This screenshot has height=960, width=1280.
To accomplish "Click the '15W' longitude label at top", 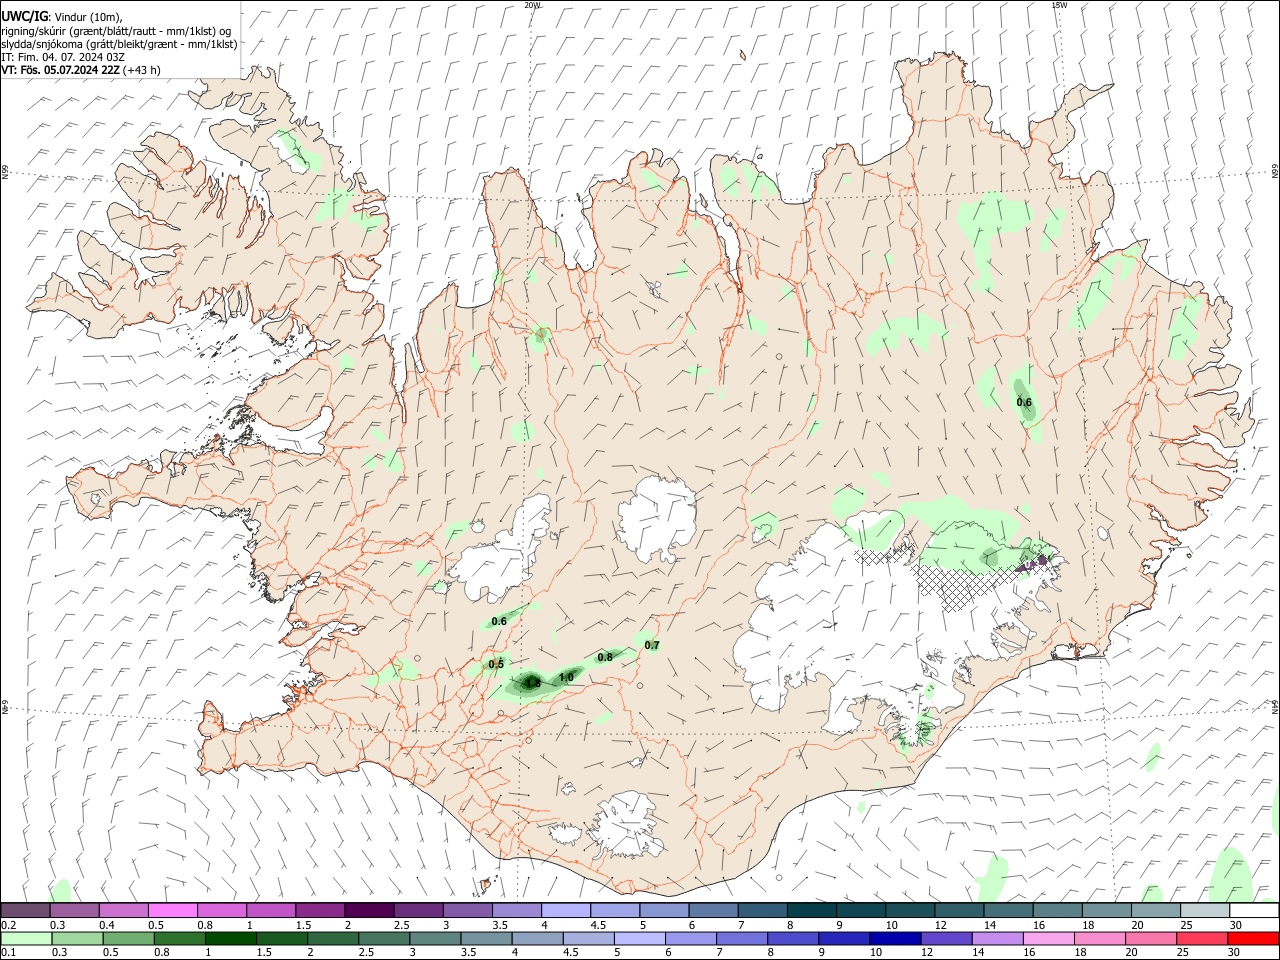I will click(x=1059, y=5).
